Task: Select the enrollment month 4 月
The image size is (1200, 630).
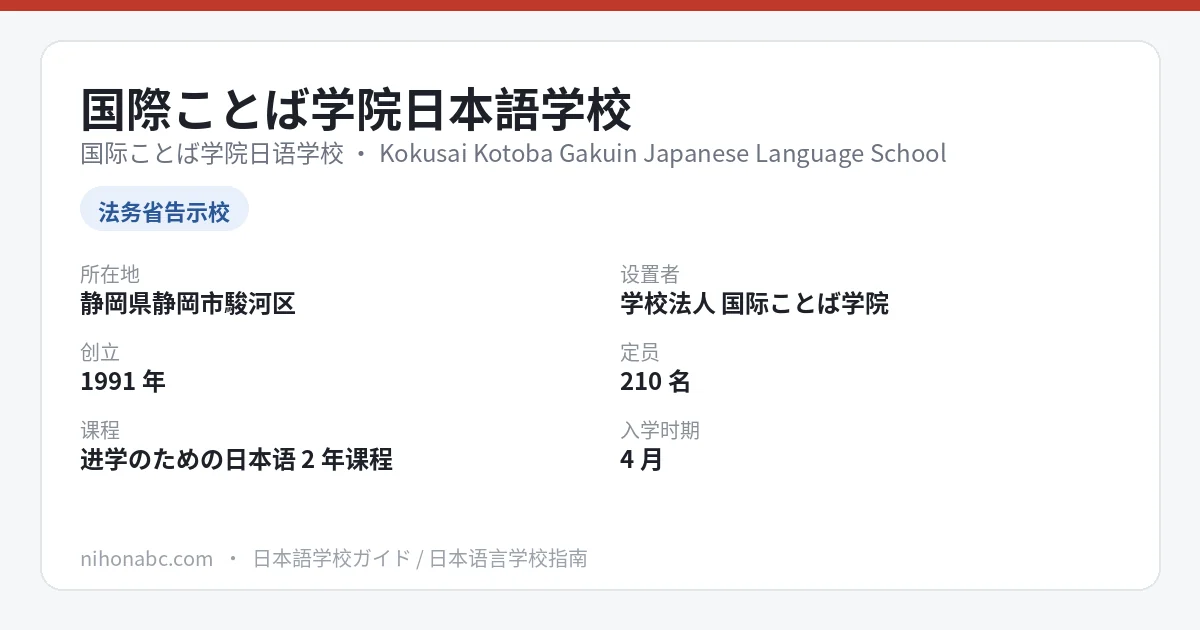Action: point(641,460)
